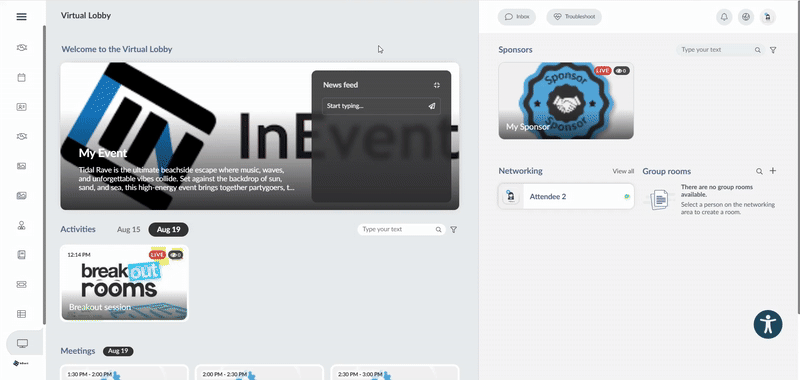Open Sponsors filter icon

(773, 50)
